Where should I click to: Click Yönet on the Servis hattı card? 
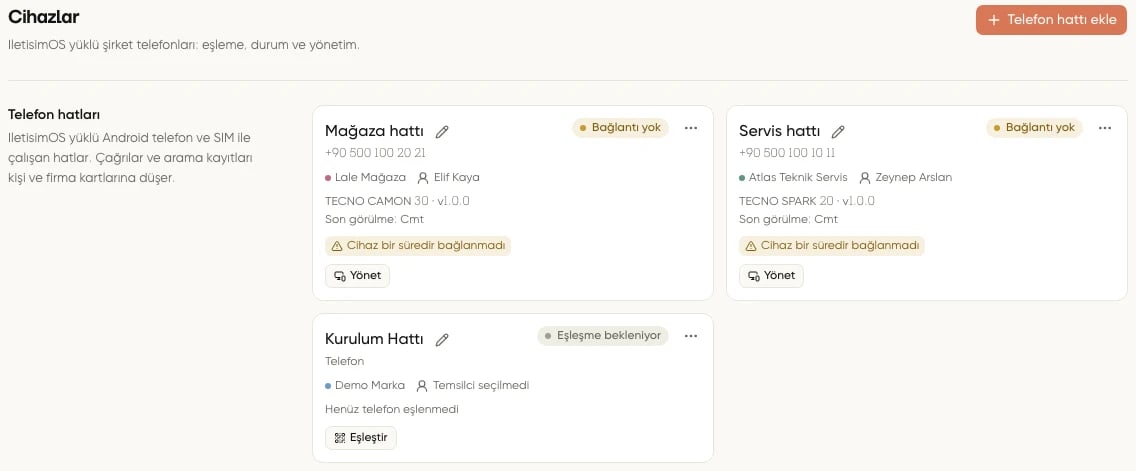[771, 275]
